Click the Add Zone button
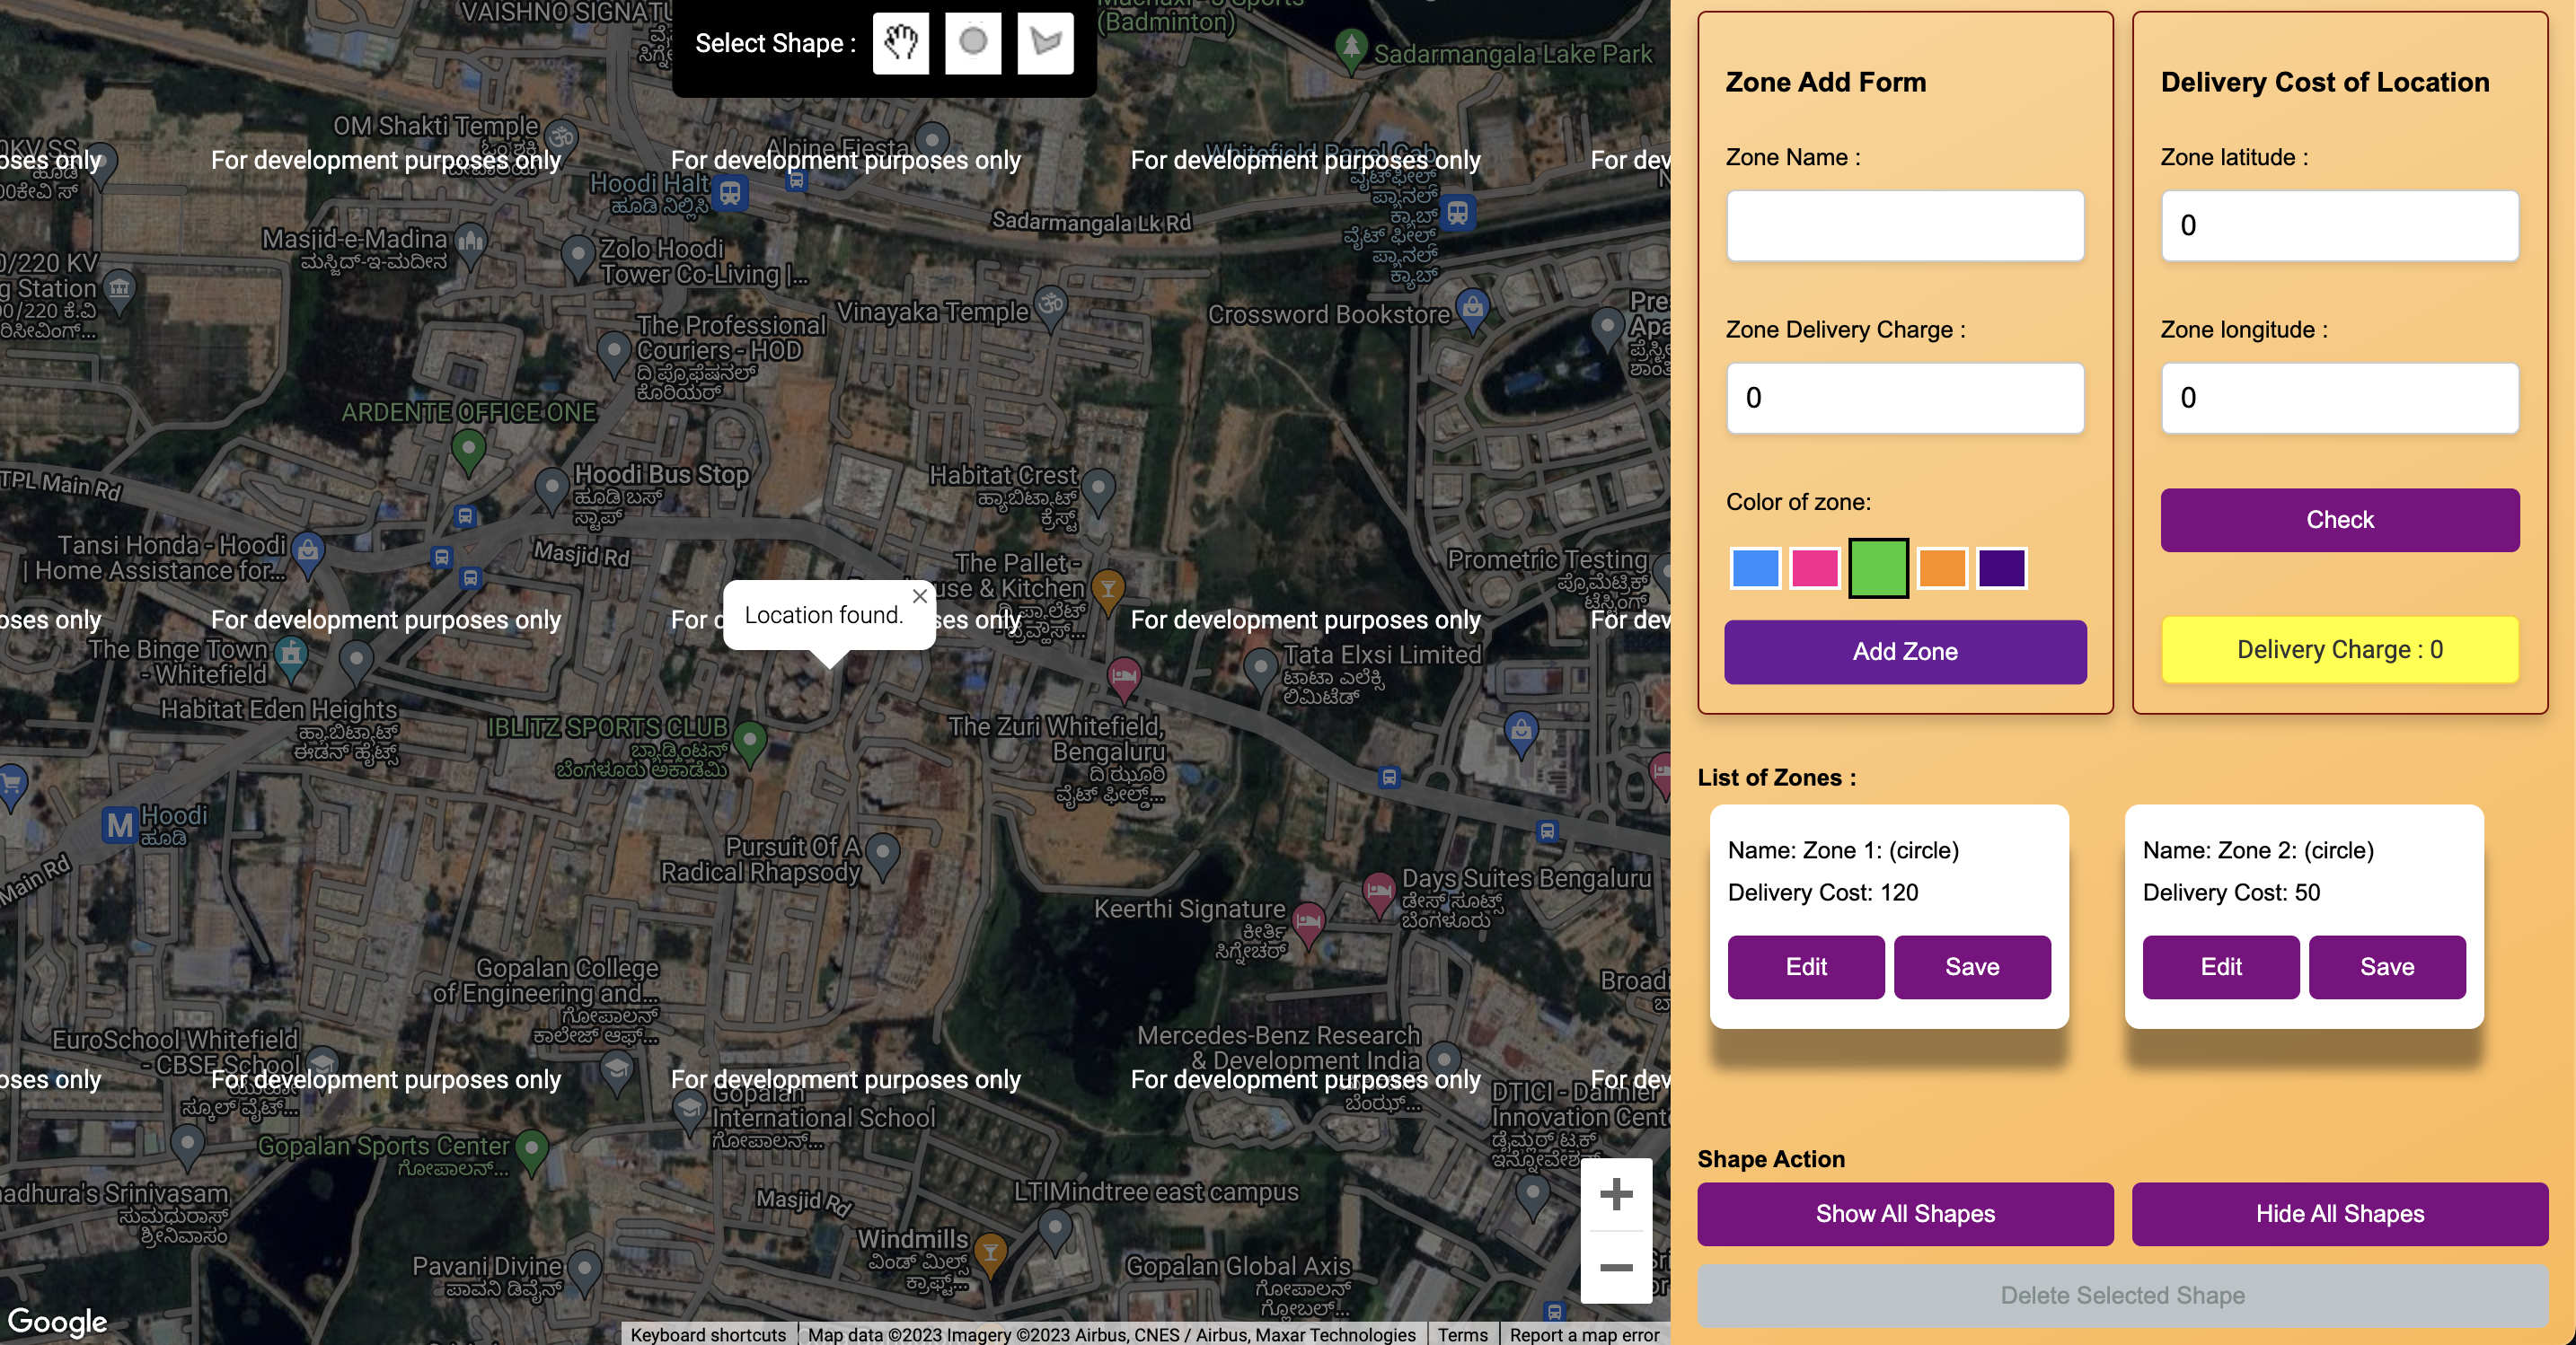This screenshot has width=2576, height=1345. coord(1905,652)
